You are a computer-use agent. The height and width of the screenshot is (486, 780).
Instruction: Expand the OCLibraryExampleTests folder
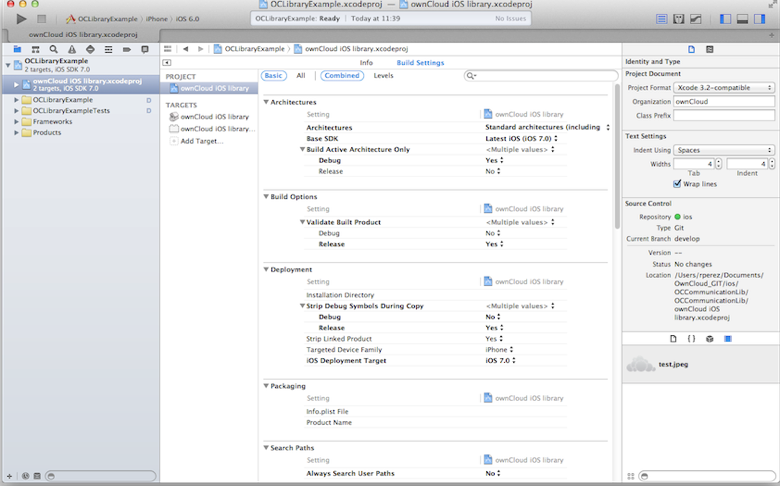click(x=17, y=111)
